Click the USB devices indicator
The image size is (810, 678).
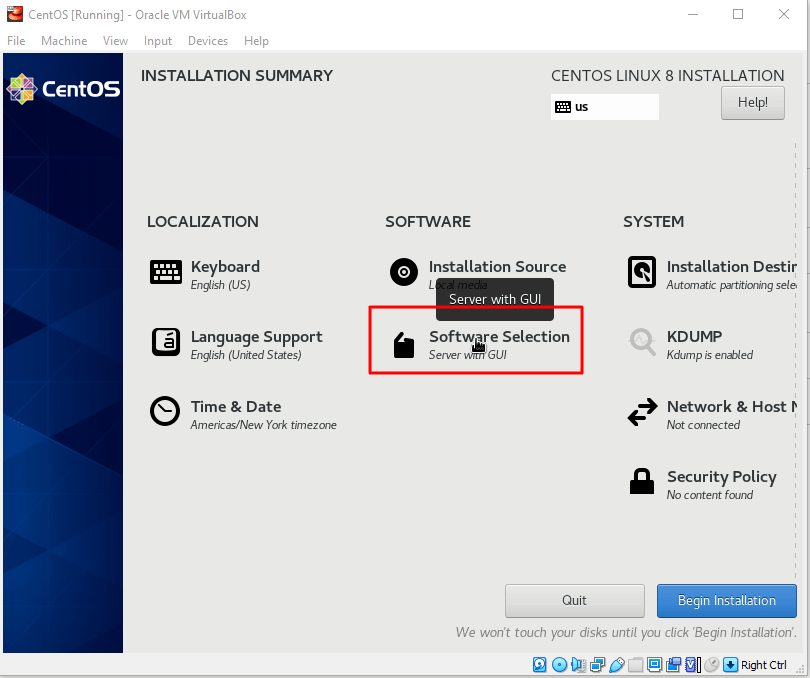click(617, 665)
